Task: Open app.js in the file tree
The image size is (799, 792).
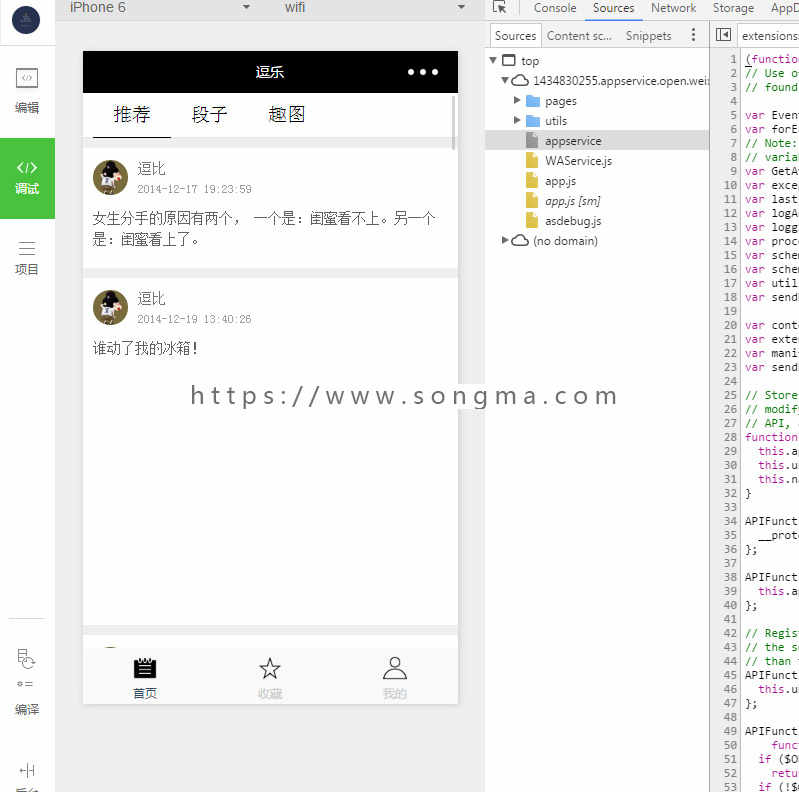Action: (x=560, y=181)
